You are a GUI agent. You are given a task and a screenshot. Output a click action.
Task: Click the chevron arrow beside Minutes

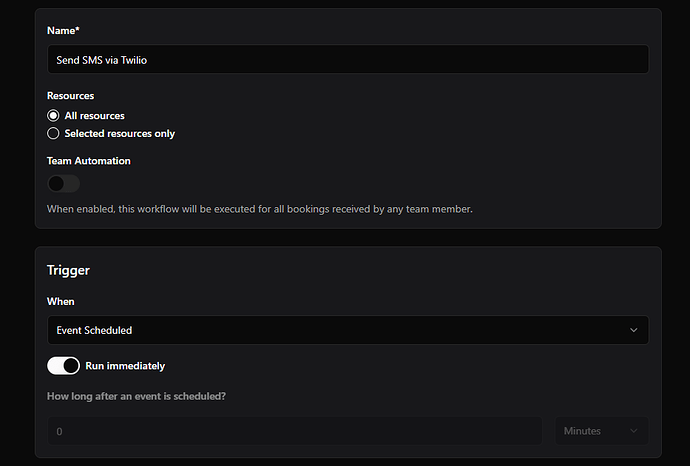click(633, 431)
